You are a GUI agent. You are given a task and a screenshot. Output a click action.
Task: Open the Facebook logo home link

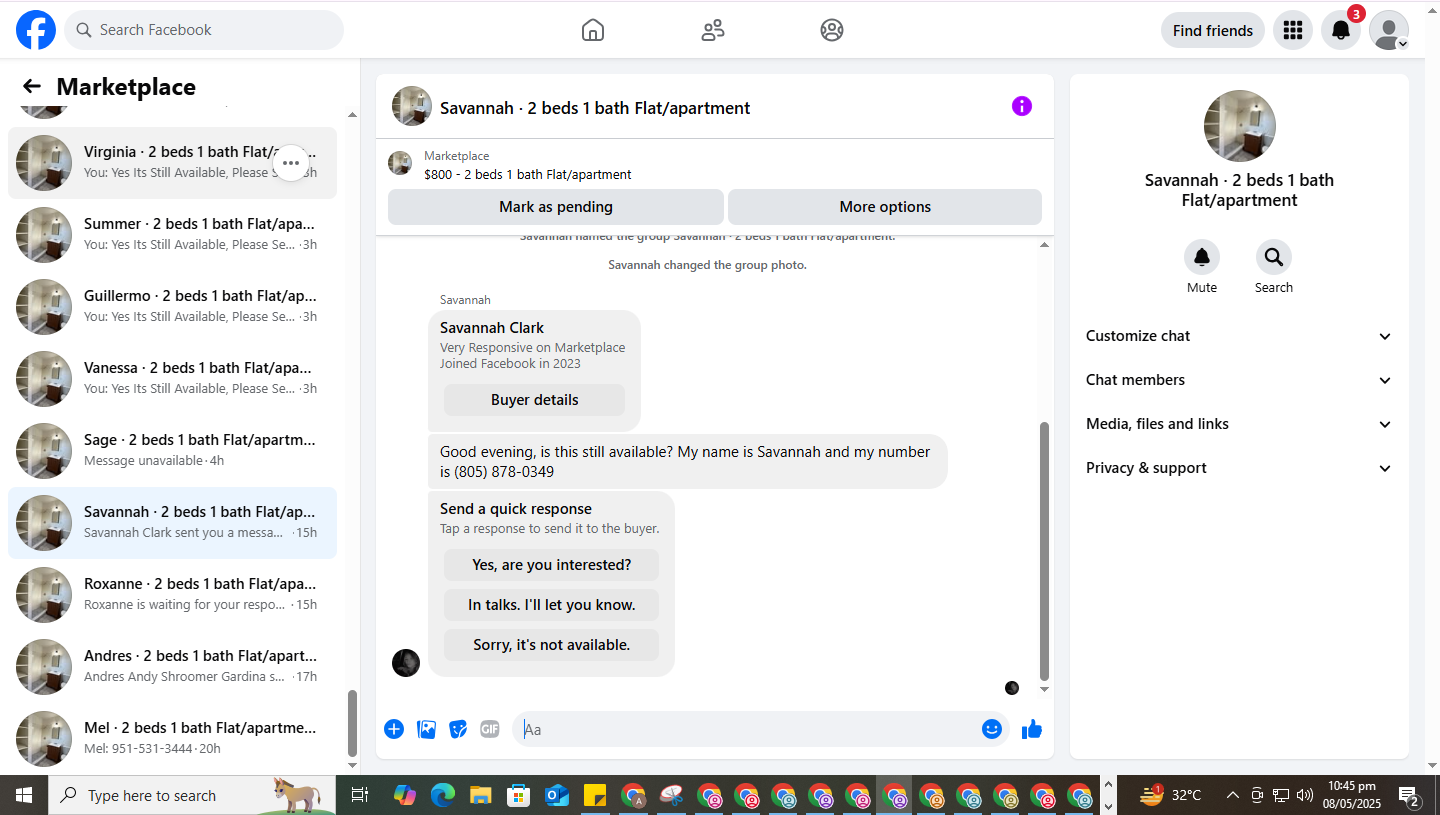click(x=36, y=30)
